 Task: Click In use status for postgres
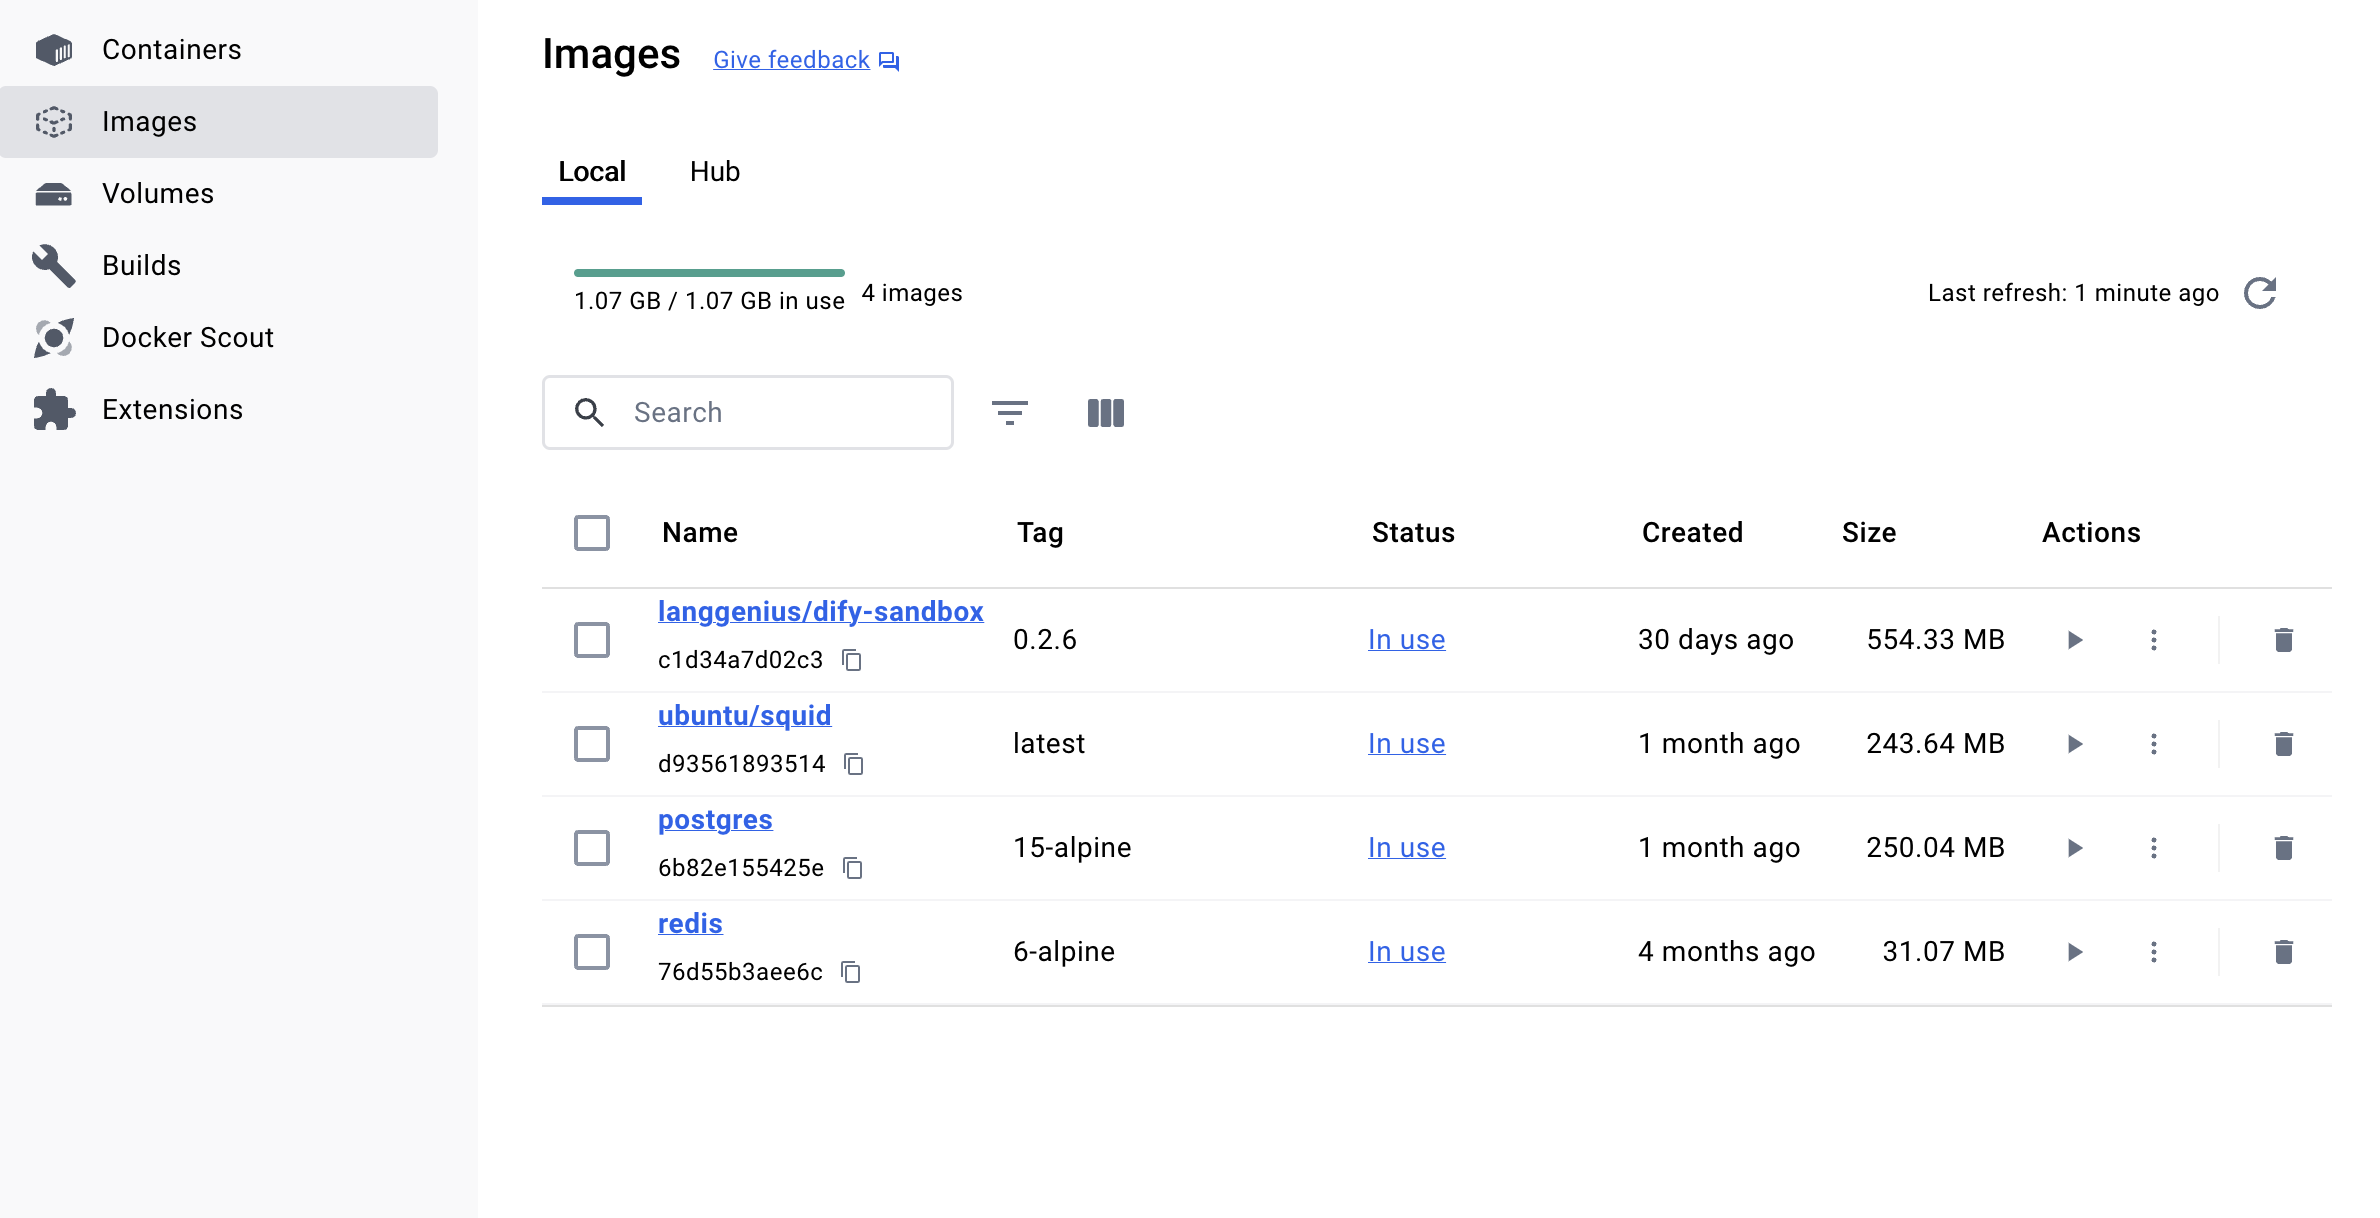pos(1406,848)
